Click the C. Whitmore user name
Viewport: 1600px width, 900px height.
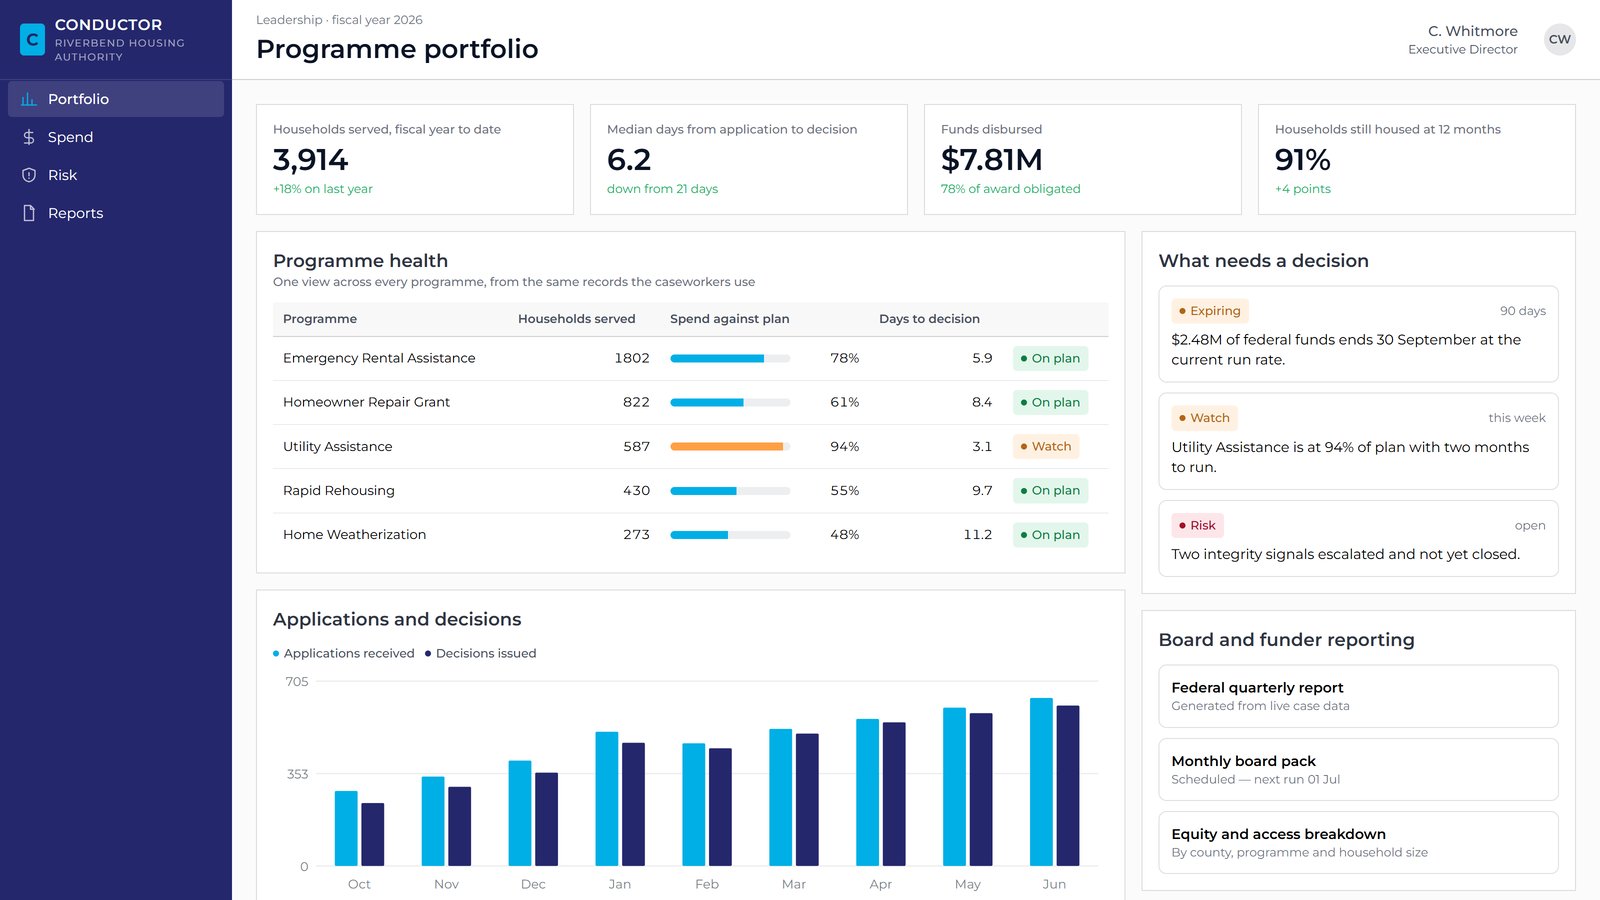click(1473, 31)
